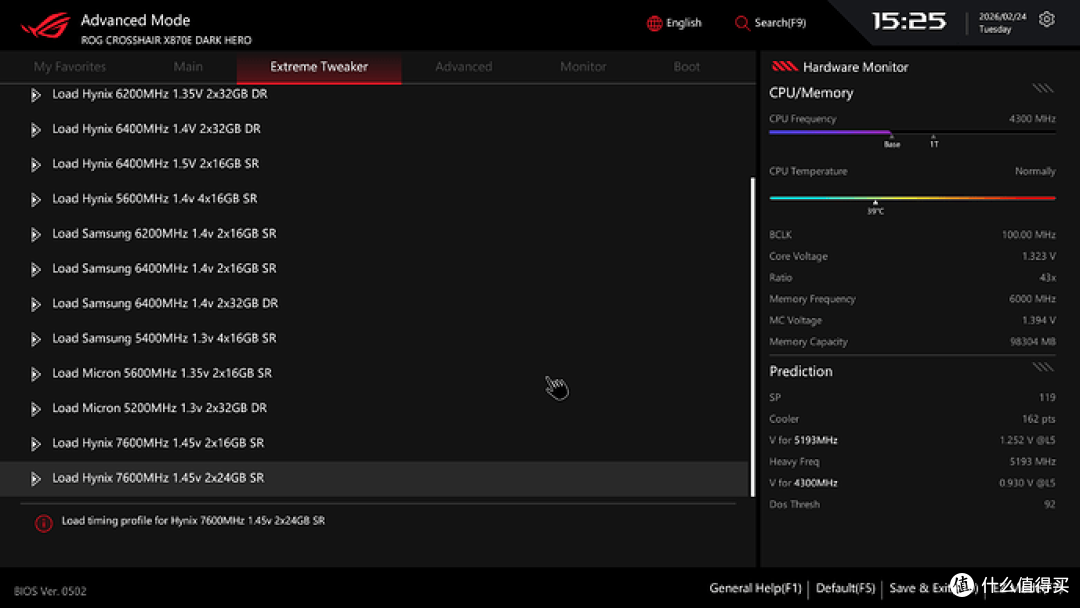Expand arrow for Samsung 6400MHz 1.4v 2x32GB DR
The image size is (1080, 608).
(36, 304)
